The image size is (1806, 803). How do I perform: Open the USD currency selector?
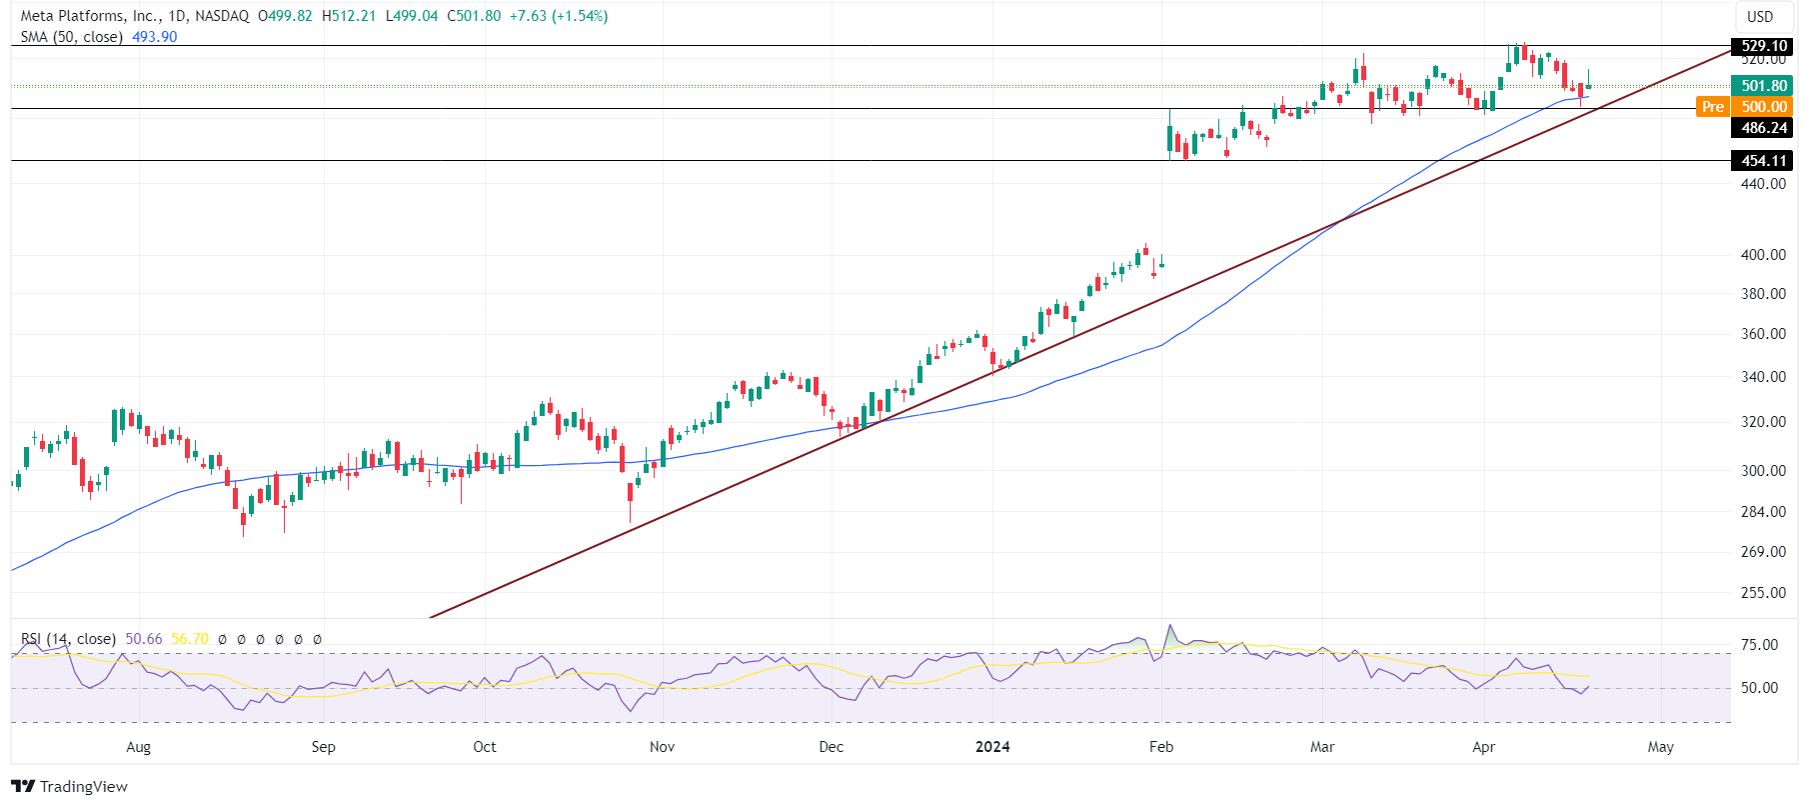[1760, 16]
